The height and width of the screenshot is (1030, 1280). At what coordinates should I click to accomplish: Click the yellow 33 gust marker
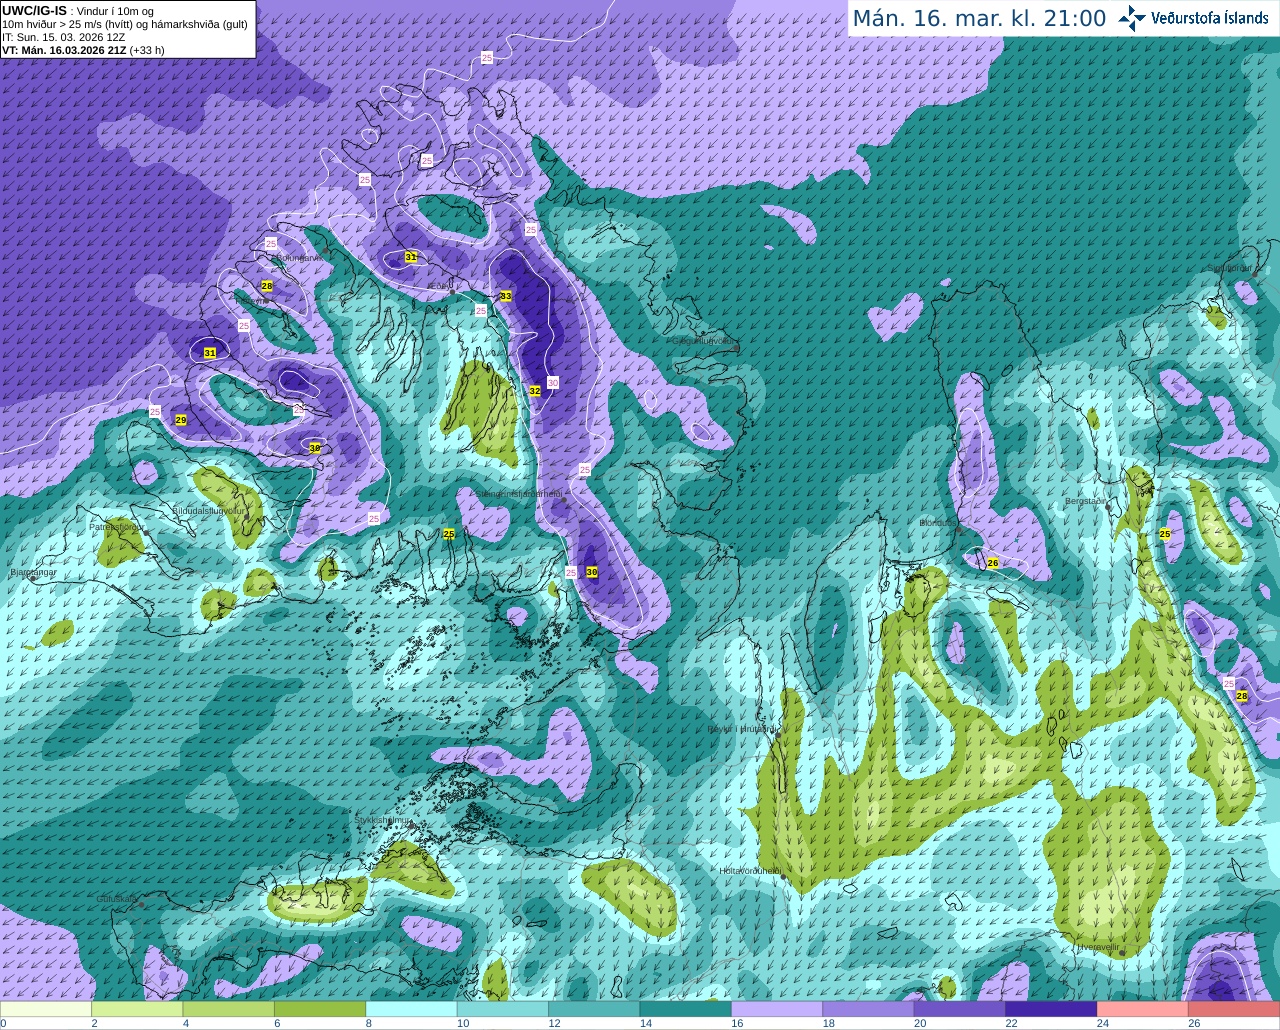coord(506,296)
